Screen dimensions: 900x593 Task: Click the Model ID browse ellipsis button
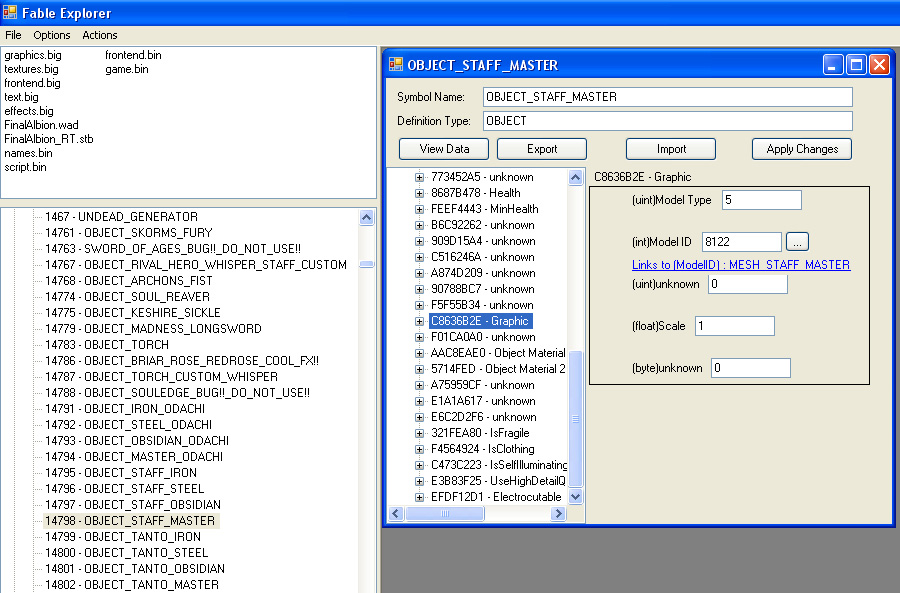797,241
